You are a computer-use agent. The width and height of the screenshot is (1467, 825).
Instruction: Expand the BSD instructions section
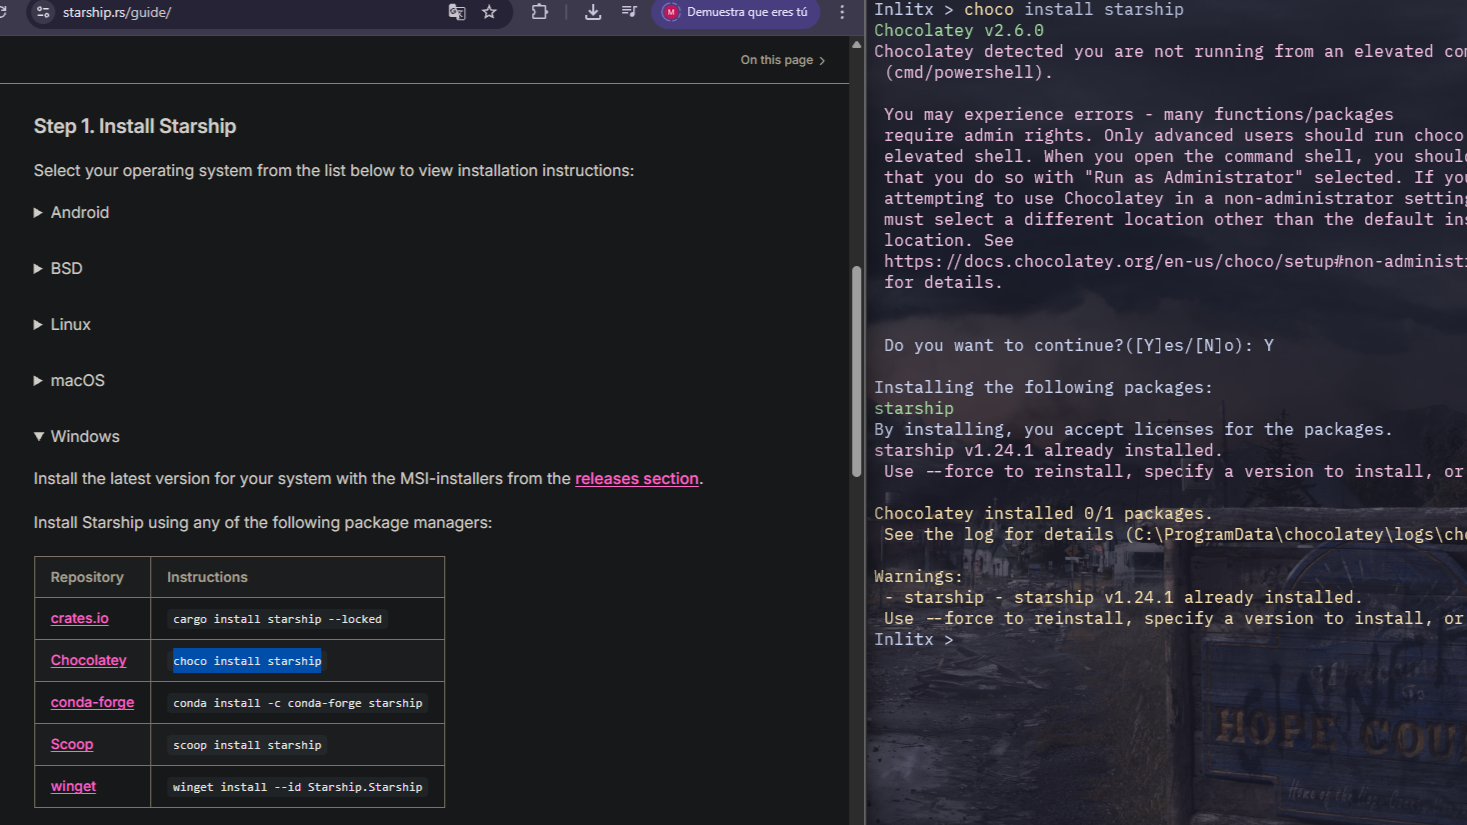[66, 268]
